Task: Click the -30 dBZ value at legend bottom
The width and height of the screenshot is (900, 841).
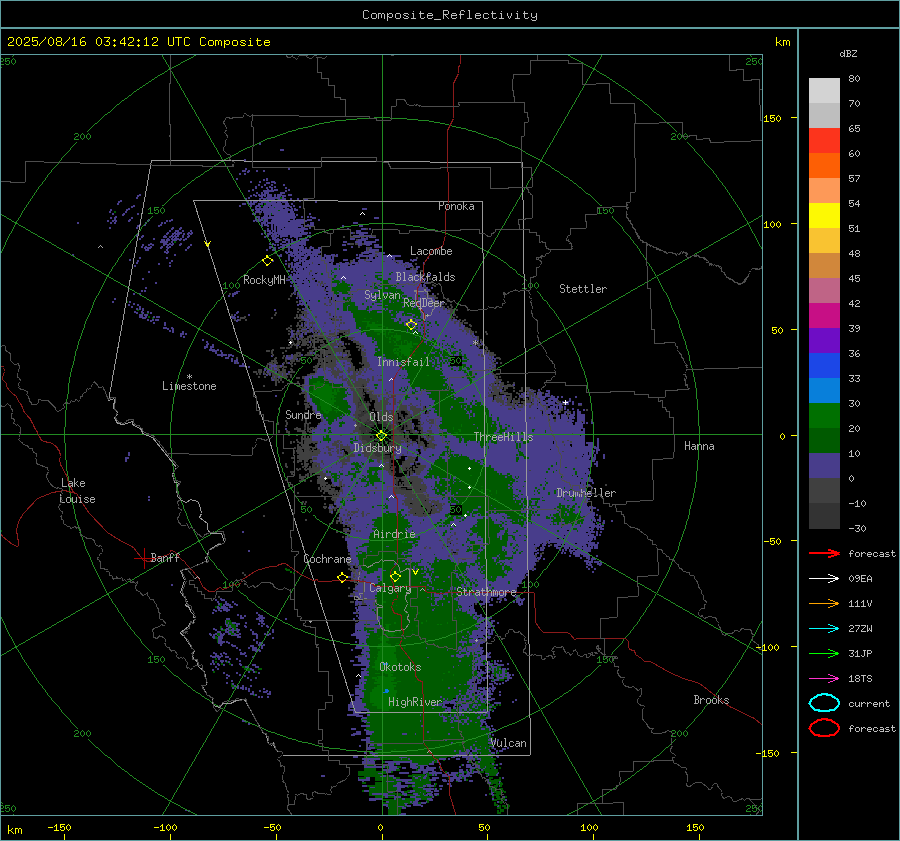Action: (858, 528)
